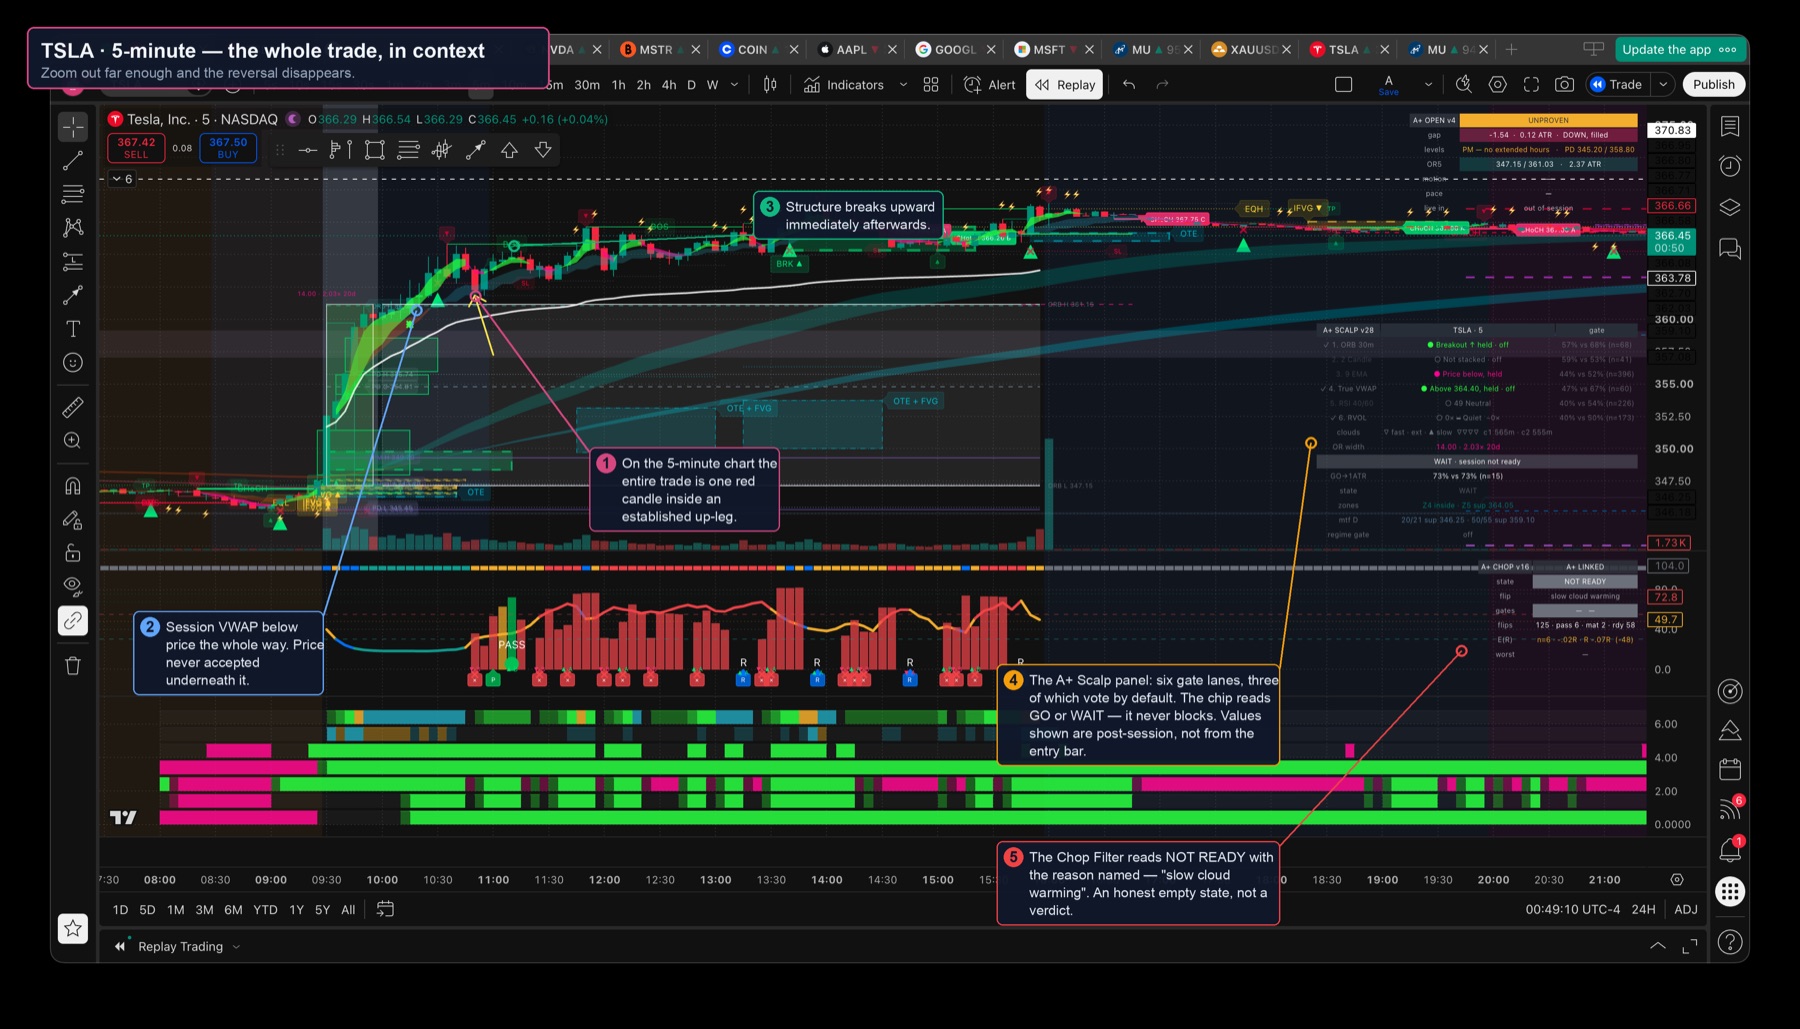The image size is (1800, 1029).
Task: Open the layout templates grid icon
Action: click(x=931, y=85)
